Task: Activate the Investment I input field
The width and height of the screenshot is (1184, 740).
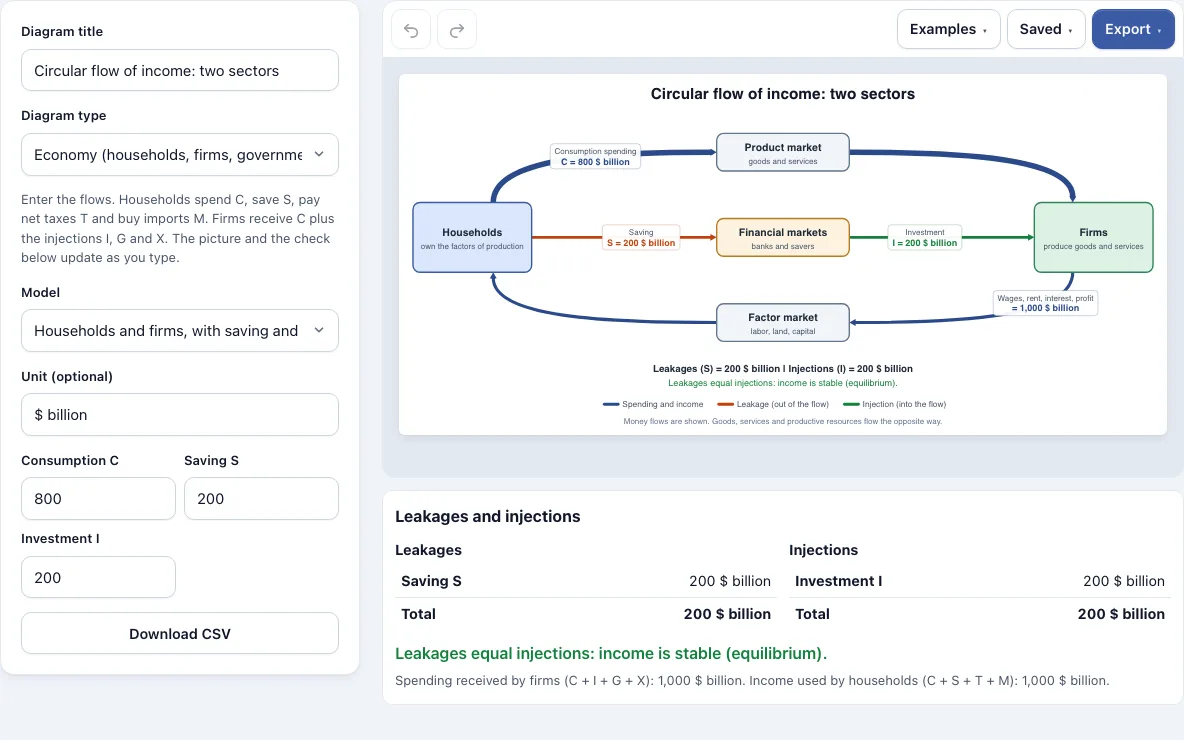Action: 98,578
